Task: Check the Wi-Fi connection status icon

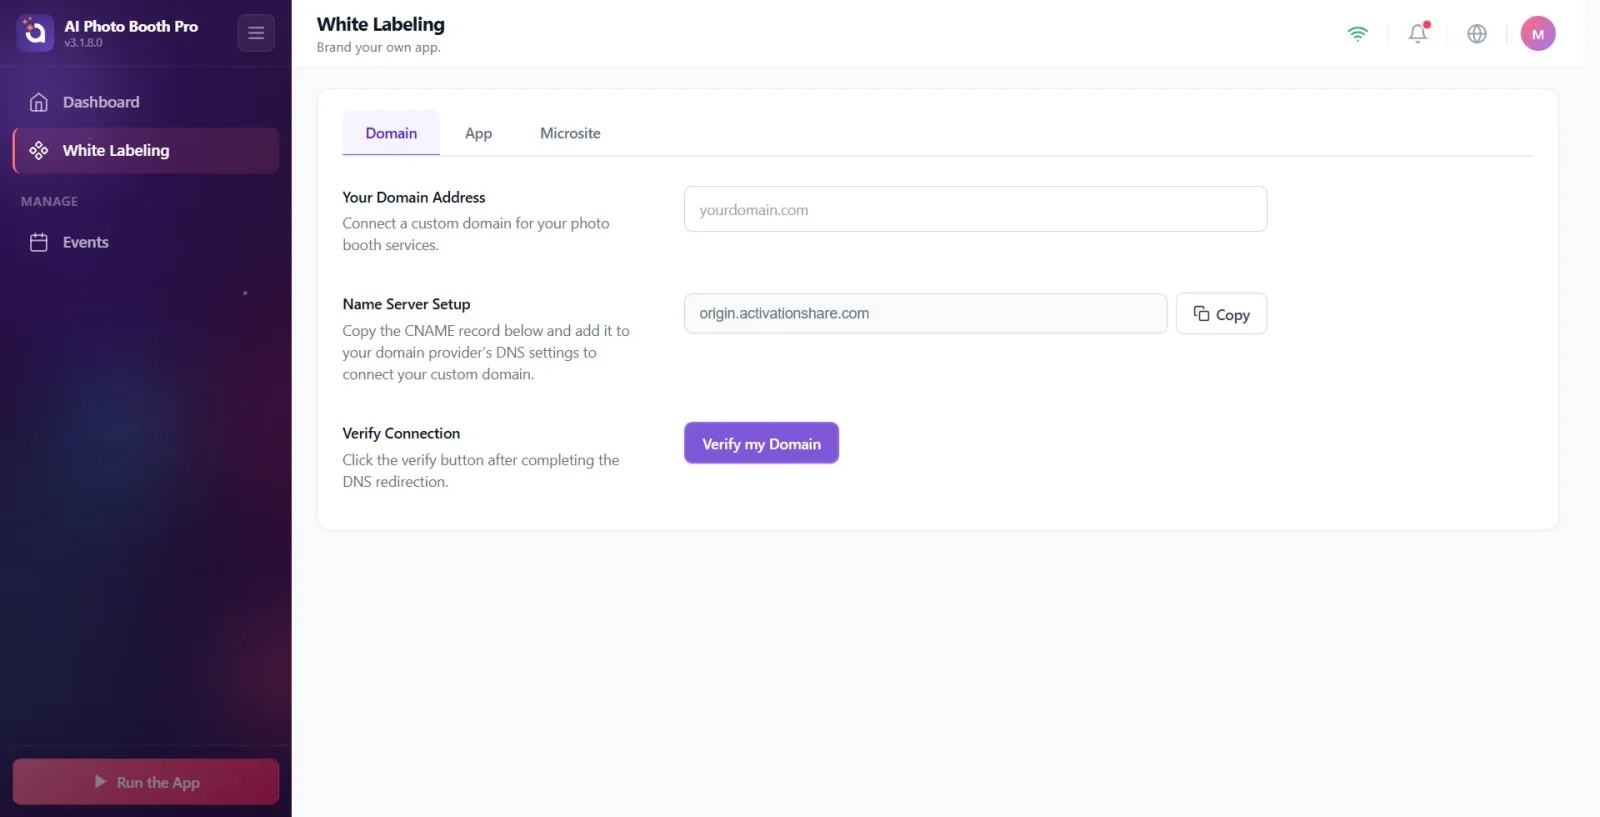Action: pos(1357,33)
